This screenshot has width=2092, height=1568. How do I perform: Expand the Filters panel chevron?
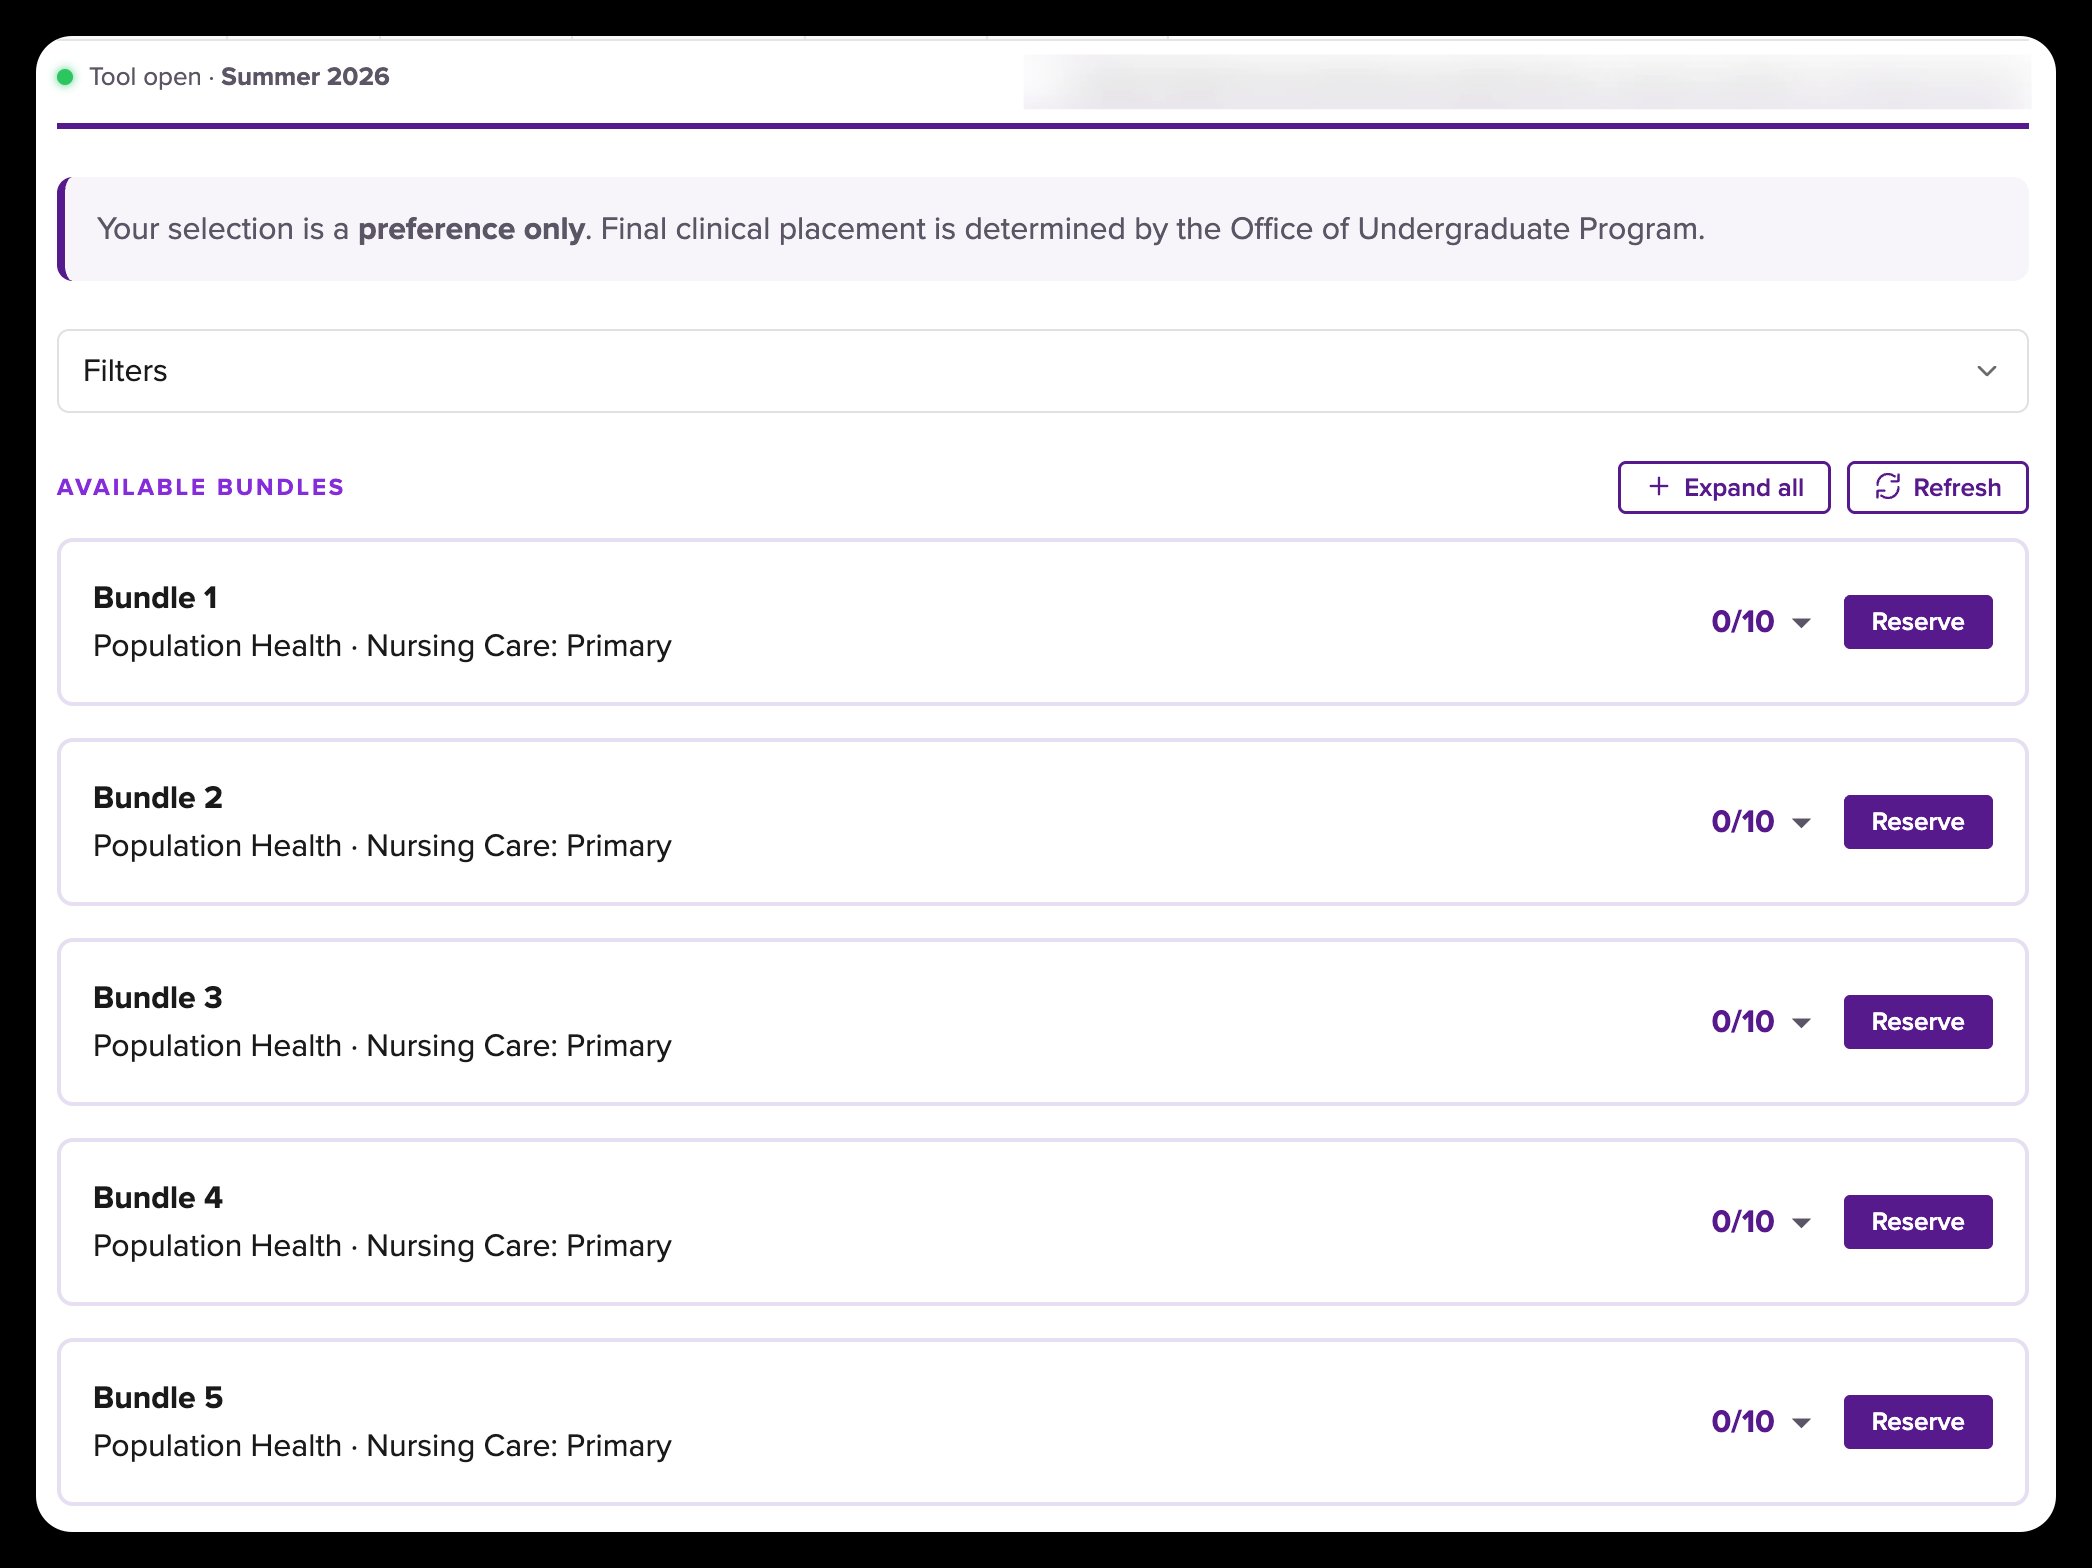click(x=1986, y=371)
